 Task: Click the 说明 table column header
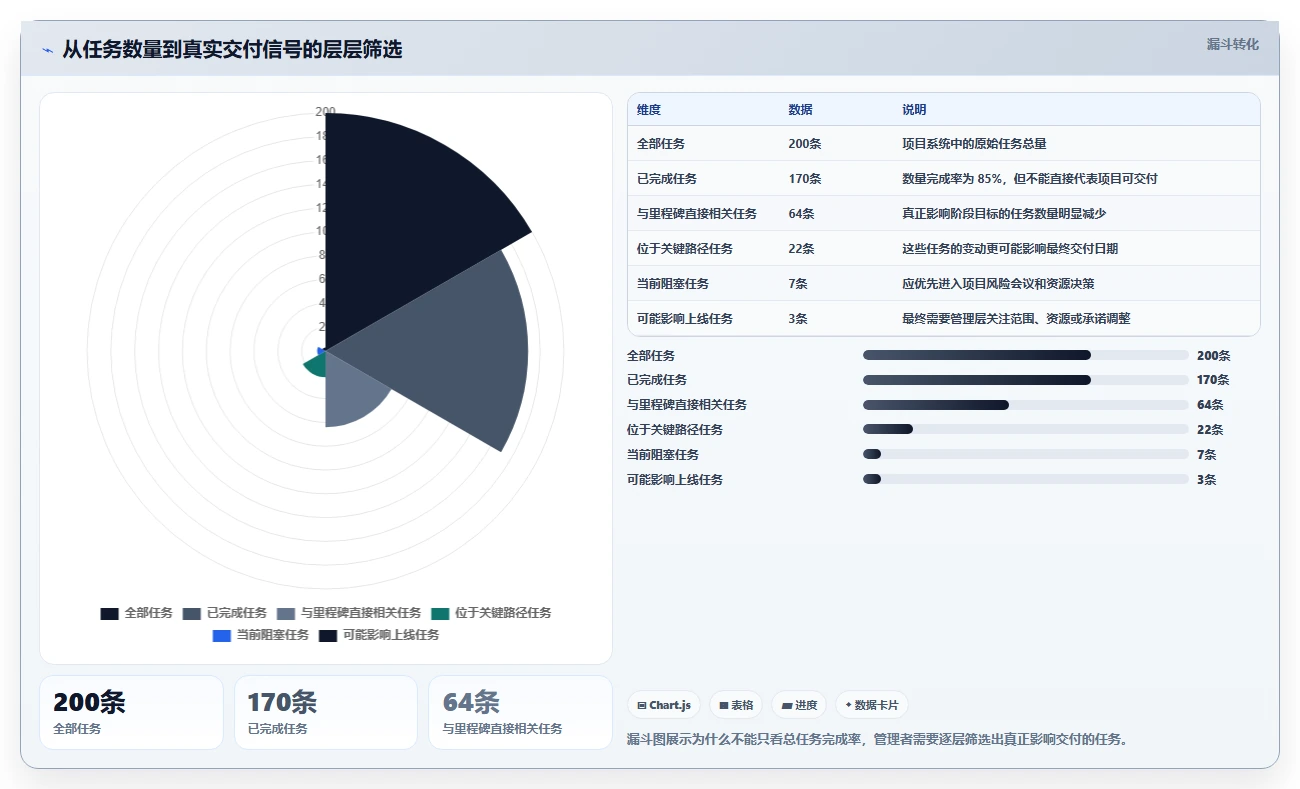point(914,110)
